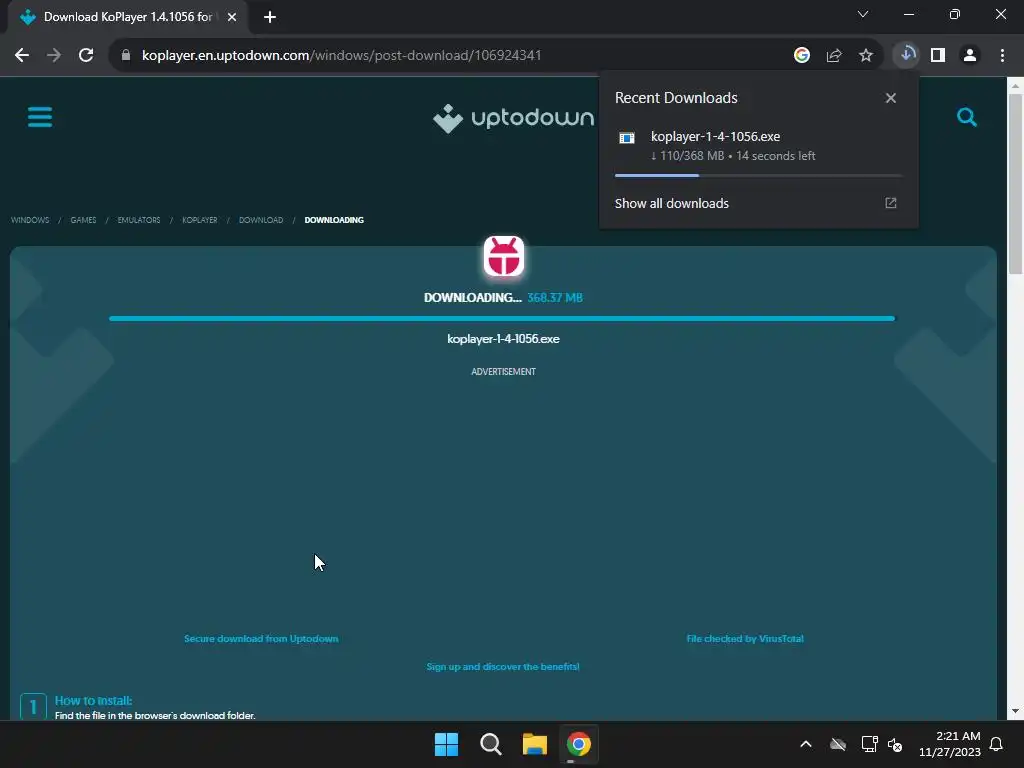The image size is (1024, 768).
Task: Click the Uptodown search magnifier icon
Action: click(x=967, y=118)
